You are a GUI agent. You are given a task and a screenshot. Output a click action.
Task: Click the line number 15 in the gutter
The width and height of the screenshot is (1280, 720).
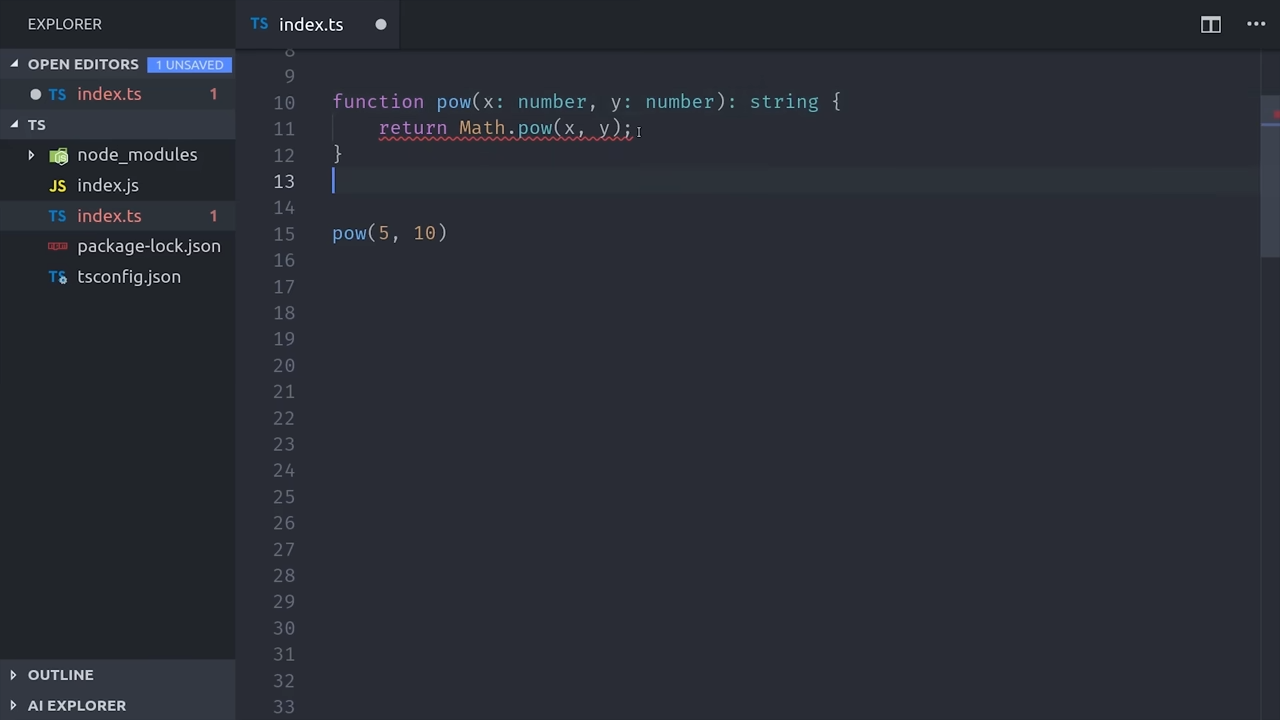pyautogui.click(x=284, y=234)
